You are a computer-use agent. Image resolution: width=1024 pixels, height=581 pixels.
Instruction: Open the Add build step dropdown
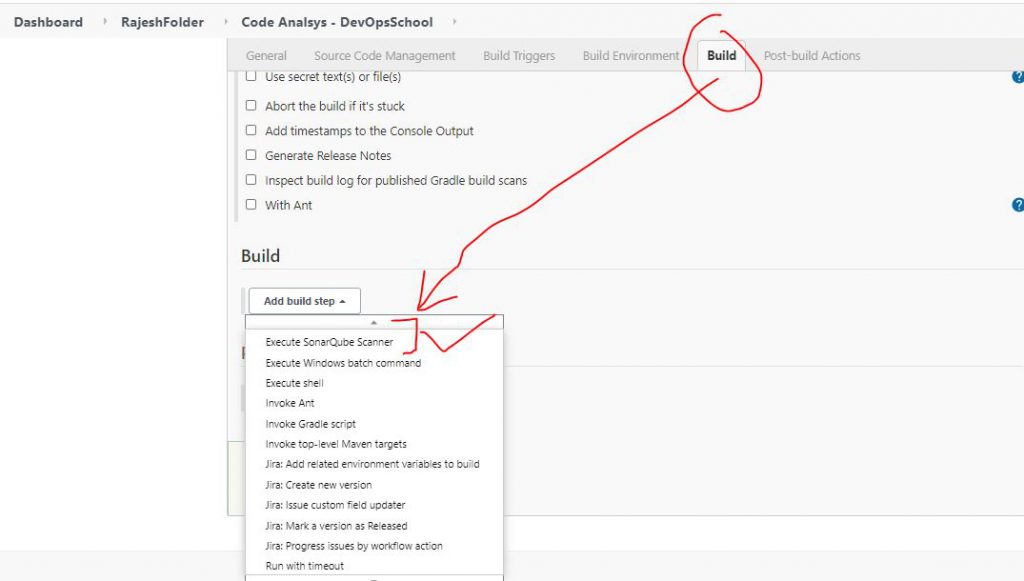[304, 301]
